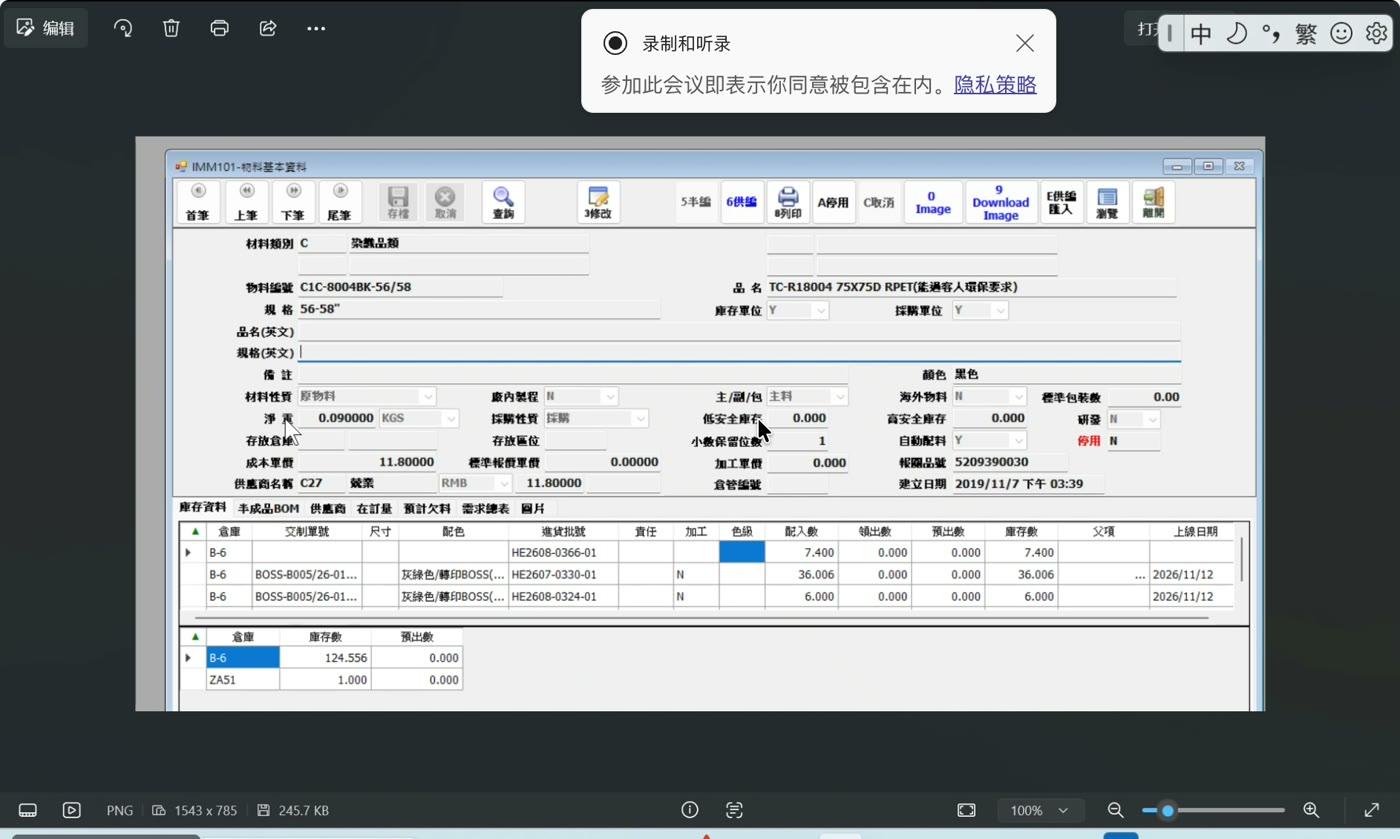Open the 主/副/包 主料 dropdown
Screen dimensions: 1400x839
click(x=840, y=397)
